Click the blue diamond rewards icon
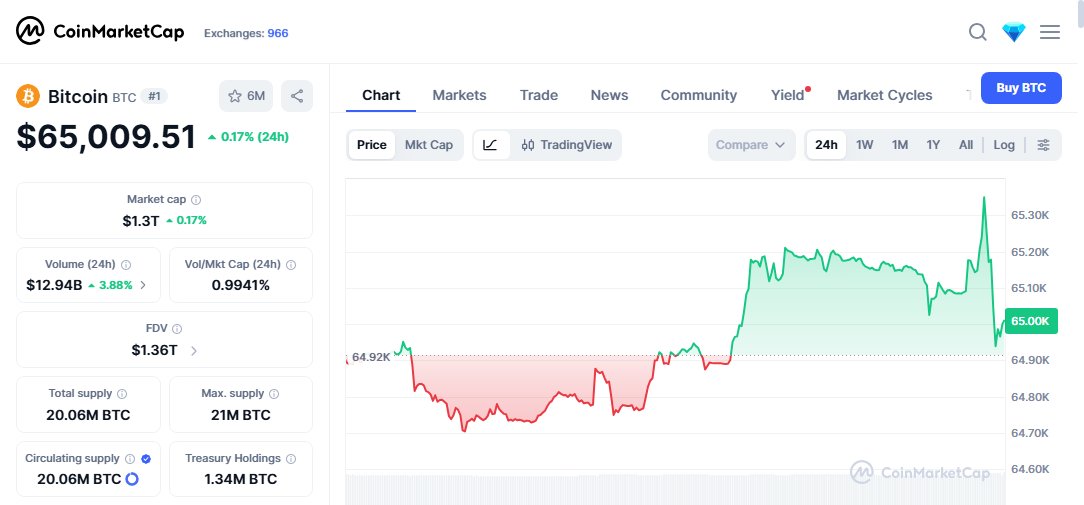 tap(1013, 32)
